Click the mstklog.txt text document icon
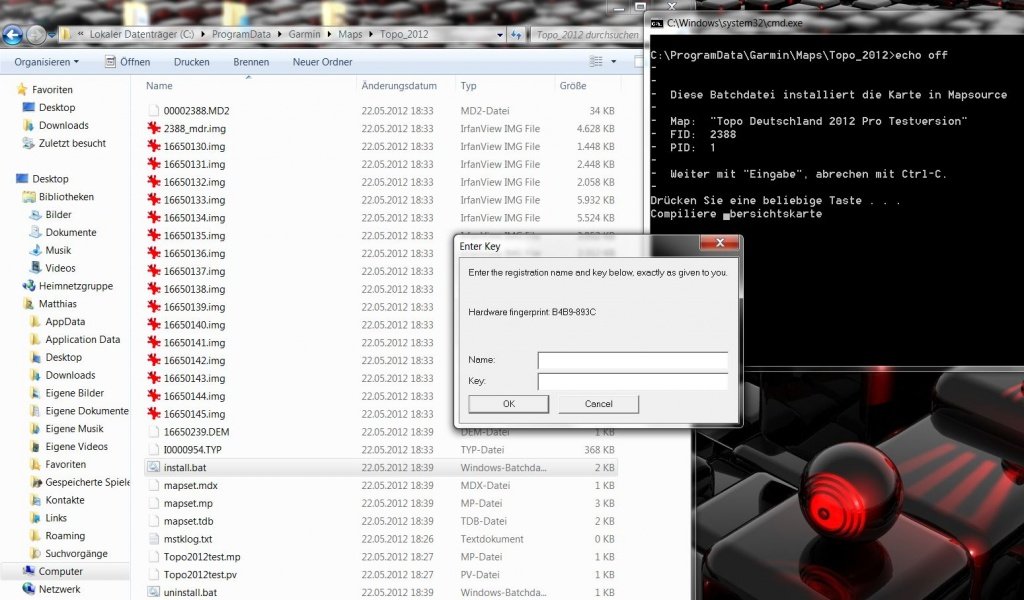Viewport: 1024px width, 600px height. (154, 539)
